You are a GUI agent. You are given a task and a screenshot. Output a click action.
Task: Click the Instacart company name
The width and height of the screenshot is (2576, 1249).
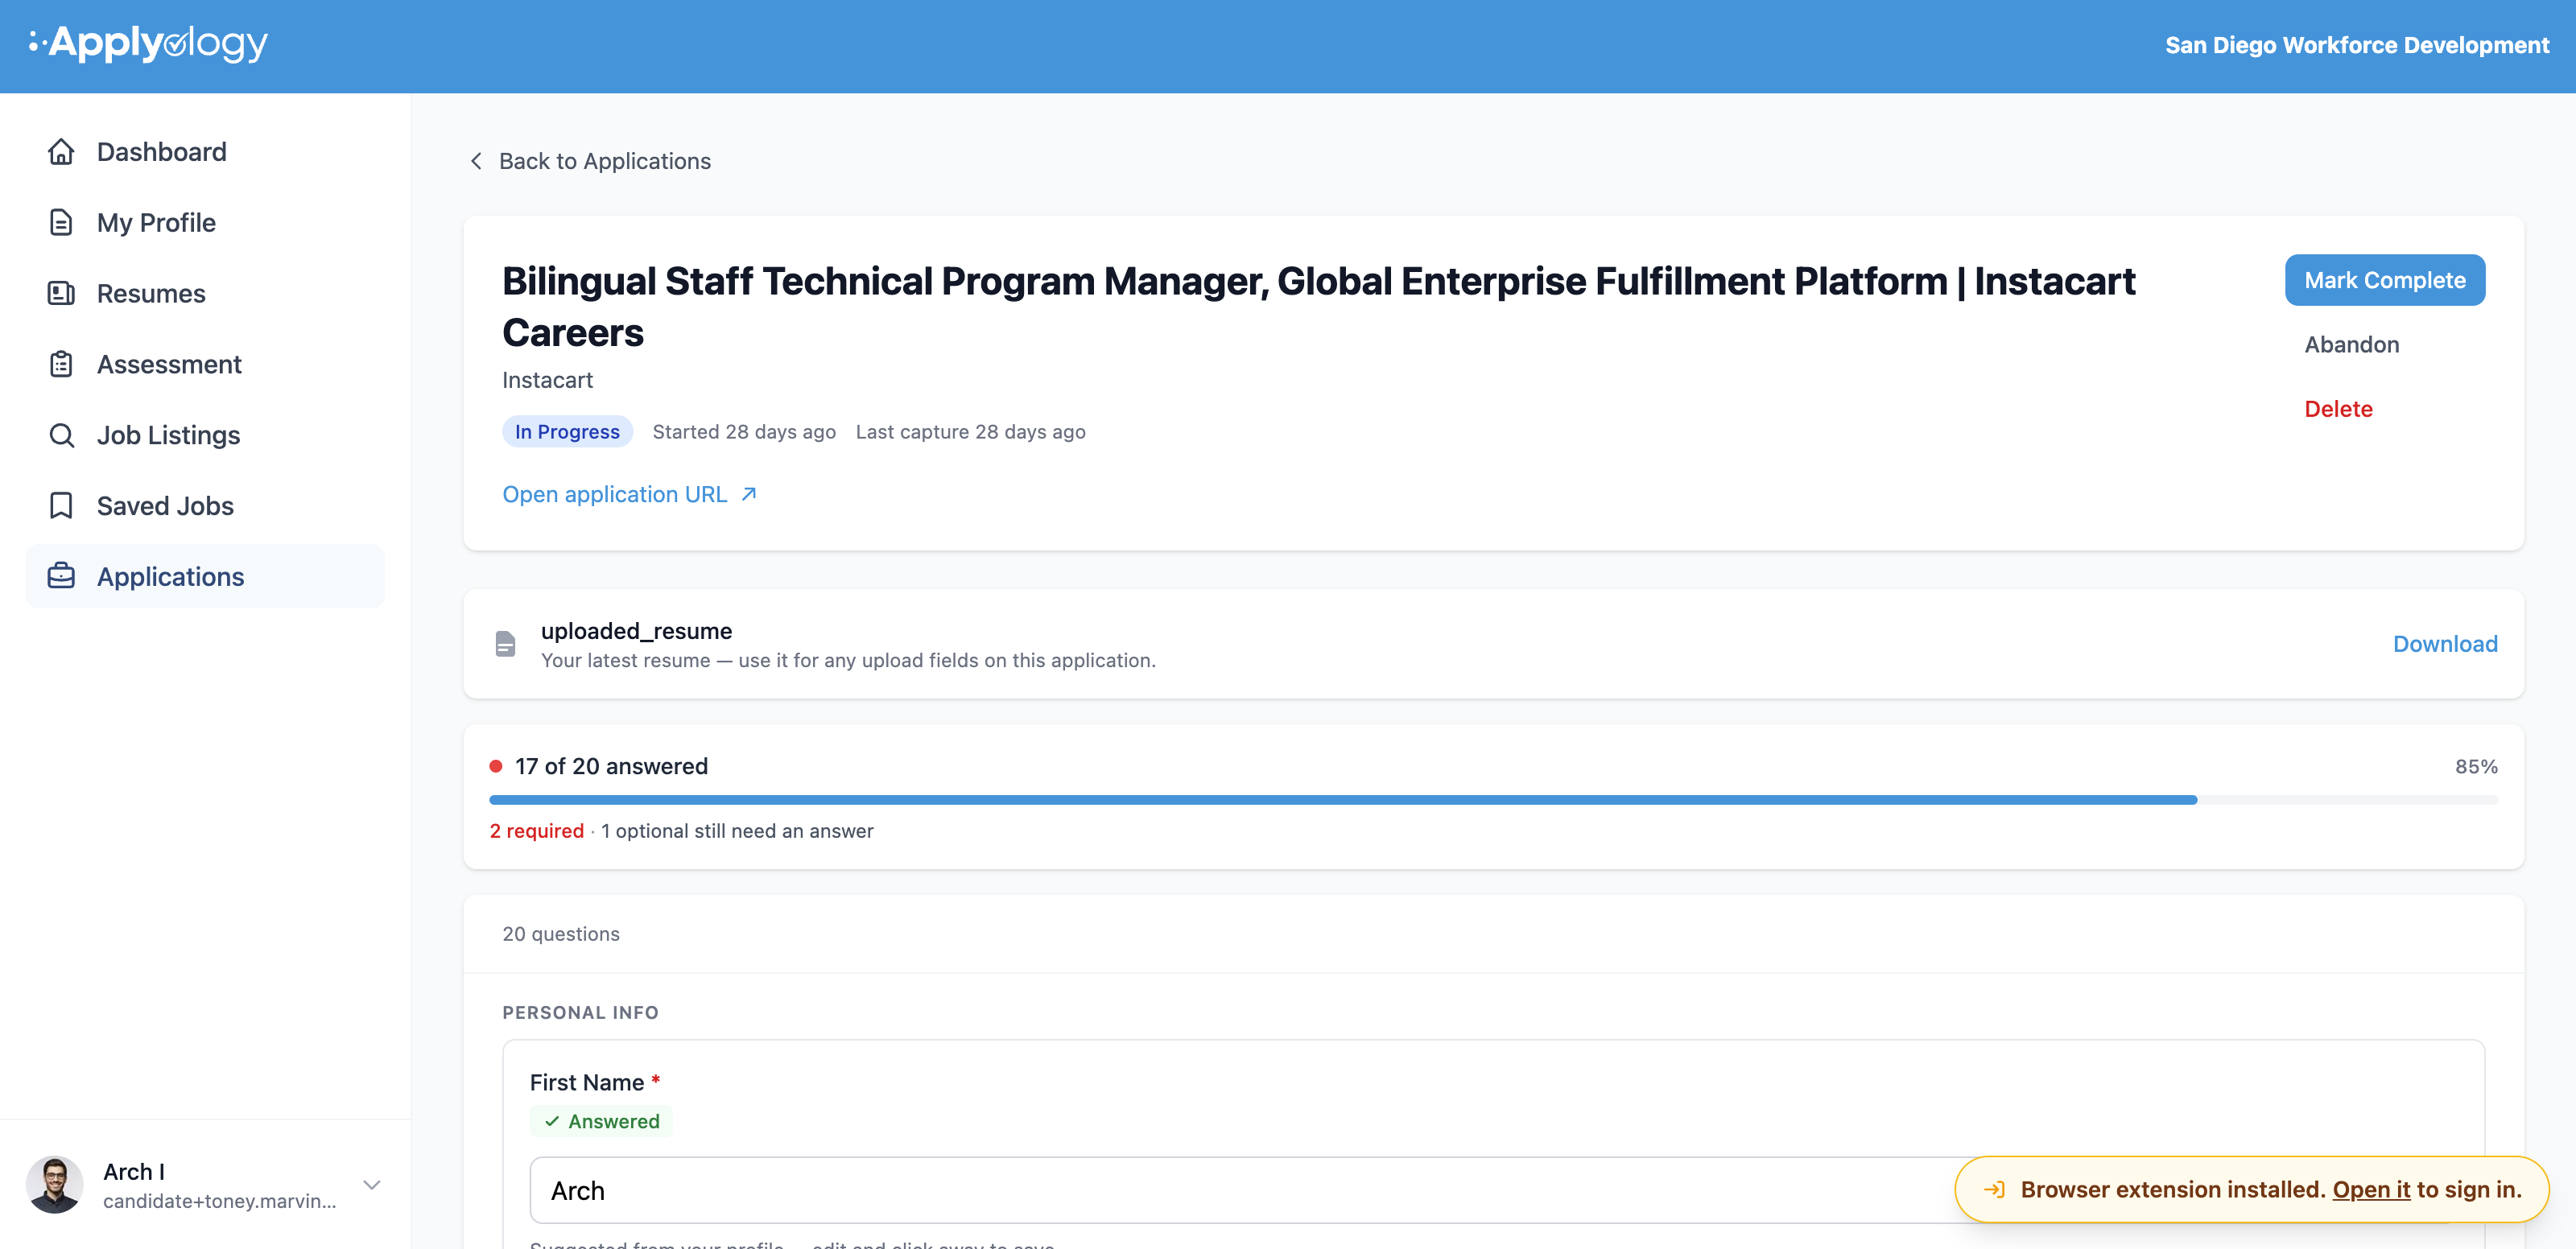(x=547, y=380)
